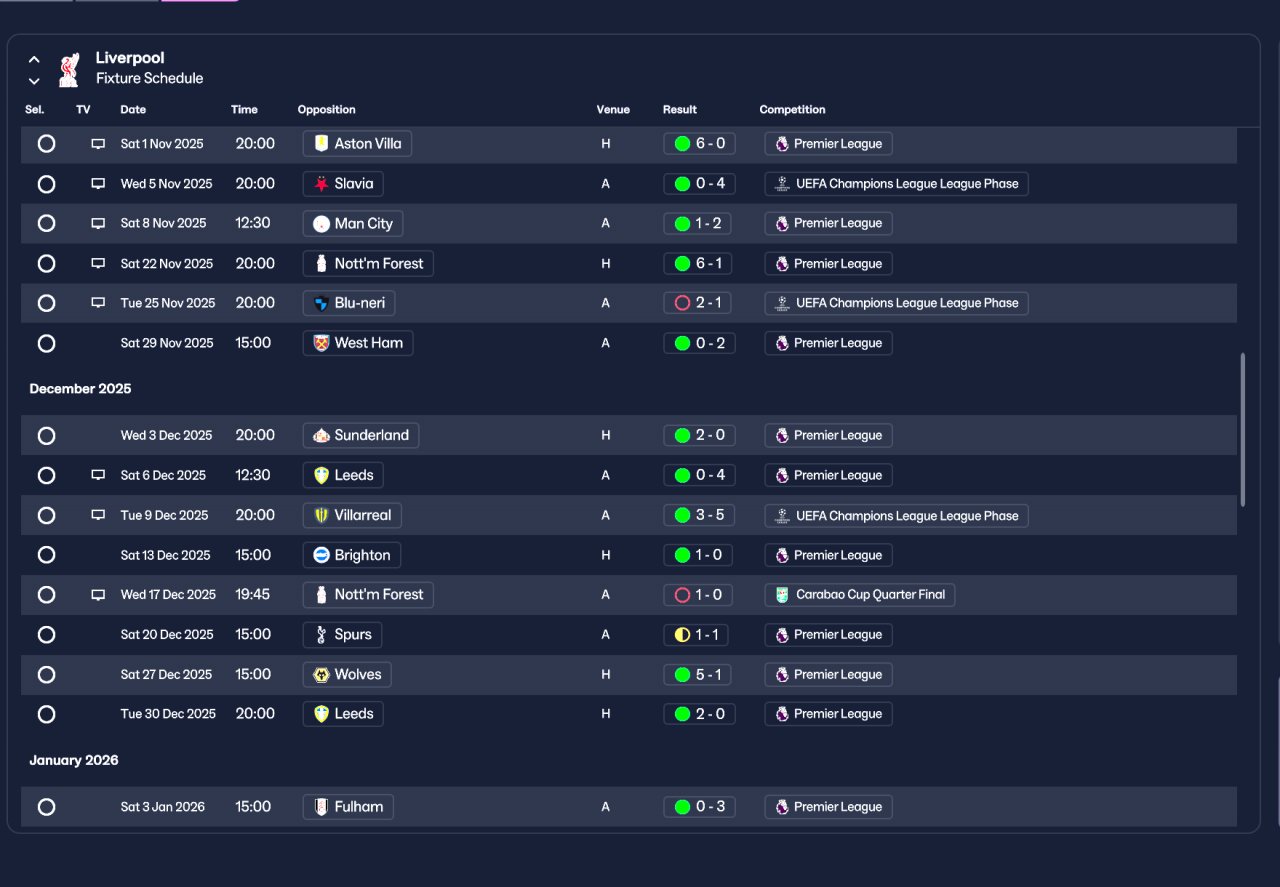Image resolution: width=1280 pixels, height=887 pixels.
Task: Open the Carabao Cup Quarter Final competition
Action: (860, 595)
